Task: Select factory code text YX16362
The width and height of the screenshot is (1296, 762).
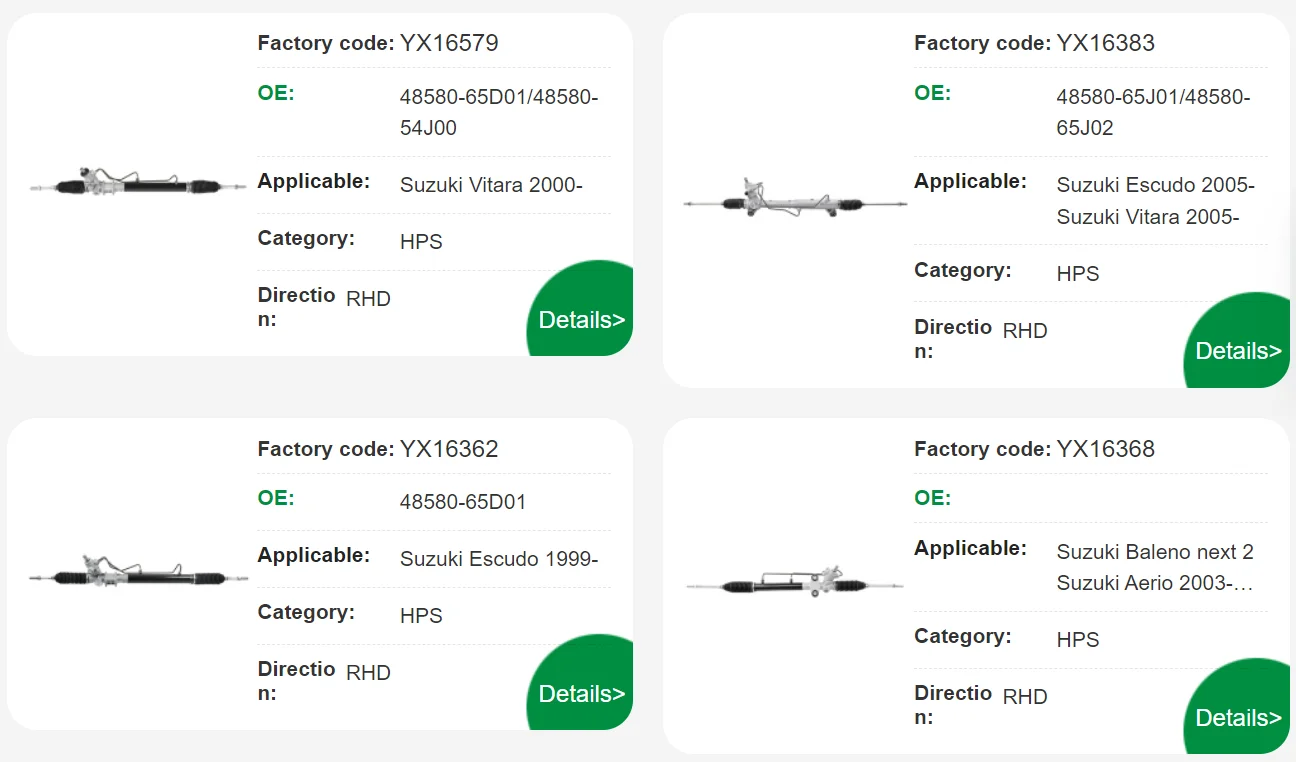Action: [x=449, y=449]
